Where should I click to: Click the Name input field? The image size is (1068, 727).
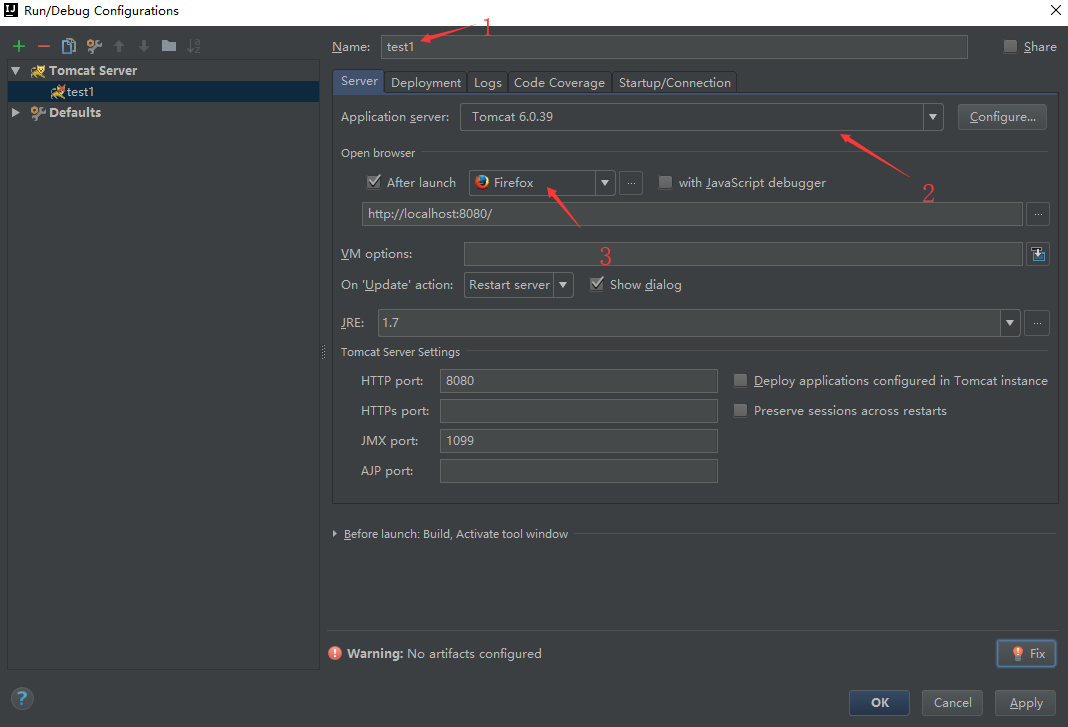point(674,47)
